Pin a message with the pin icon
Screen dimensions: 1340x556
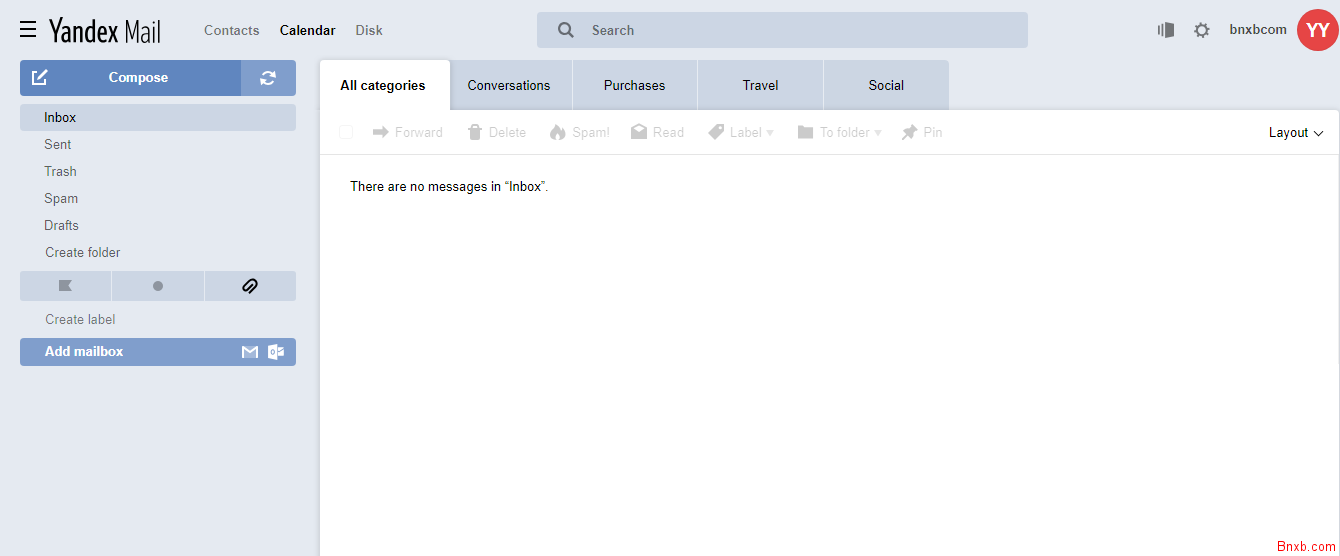click(909, 132)
